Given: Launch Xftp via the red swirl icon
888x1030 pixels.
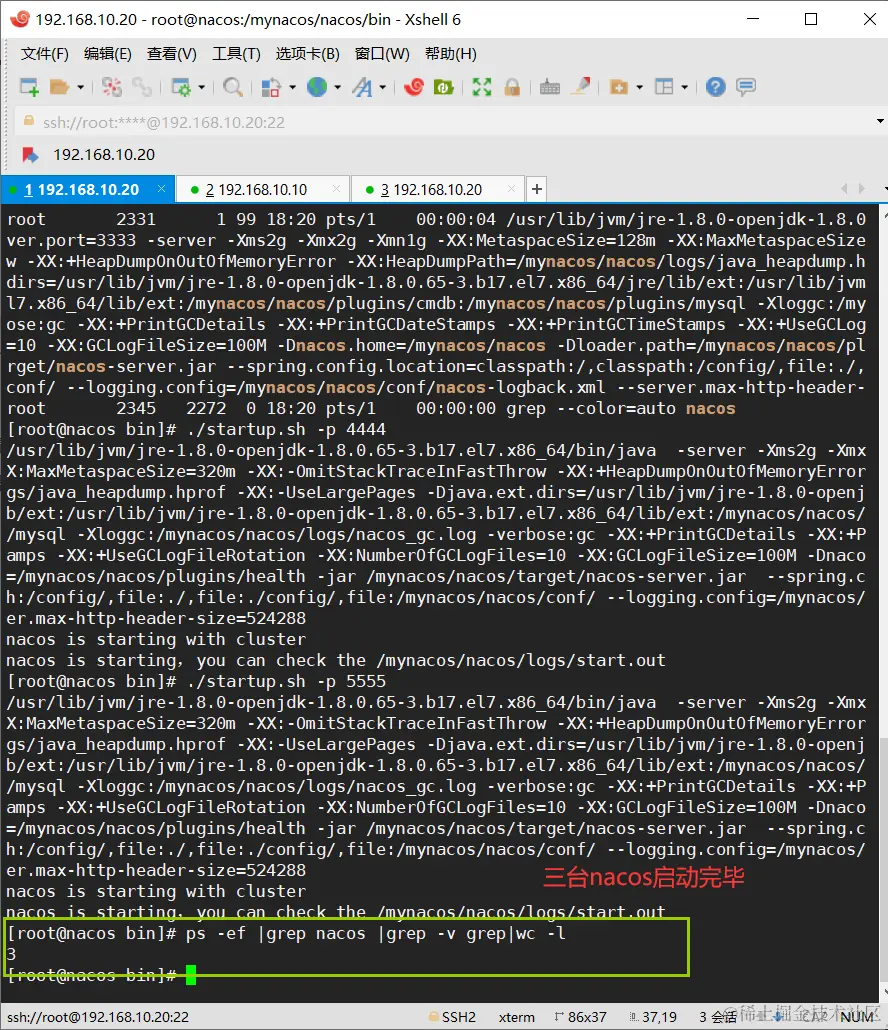Looking at the screenshot, I should [414, 87].
